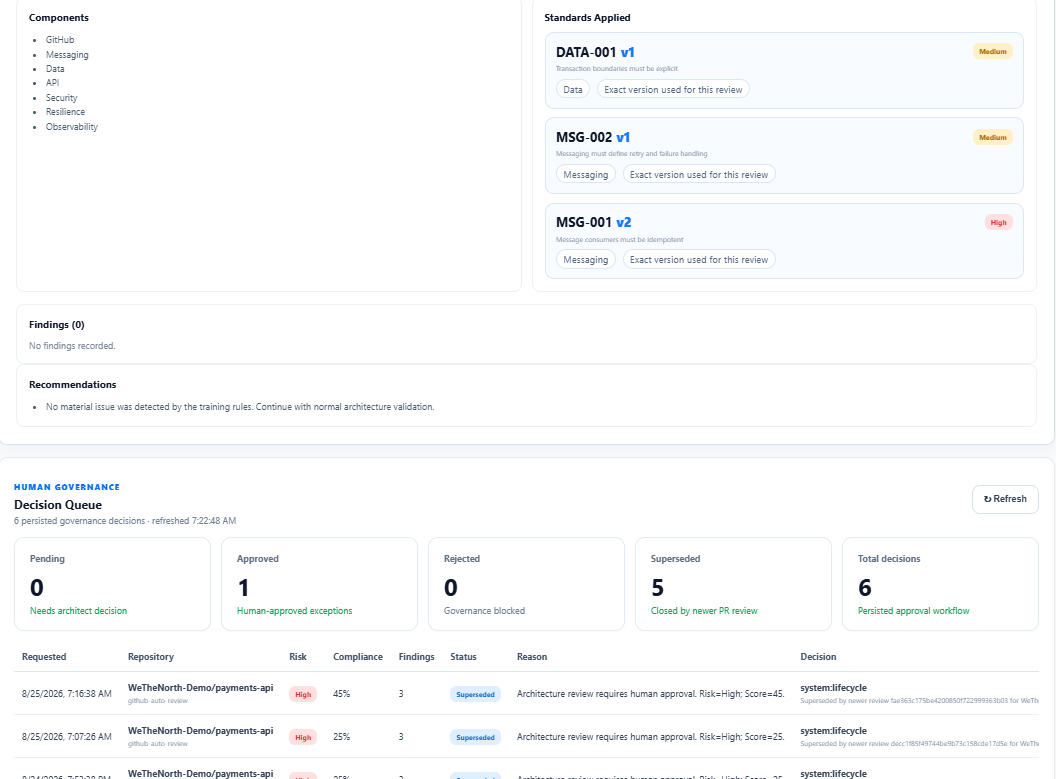The image size is (1056, 779).
Task: Select Security in the Components list
Action: [61, 98]
